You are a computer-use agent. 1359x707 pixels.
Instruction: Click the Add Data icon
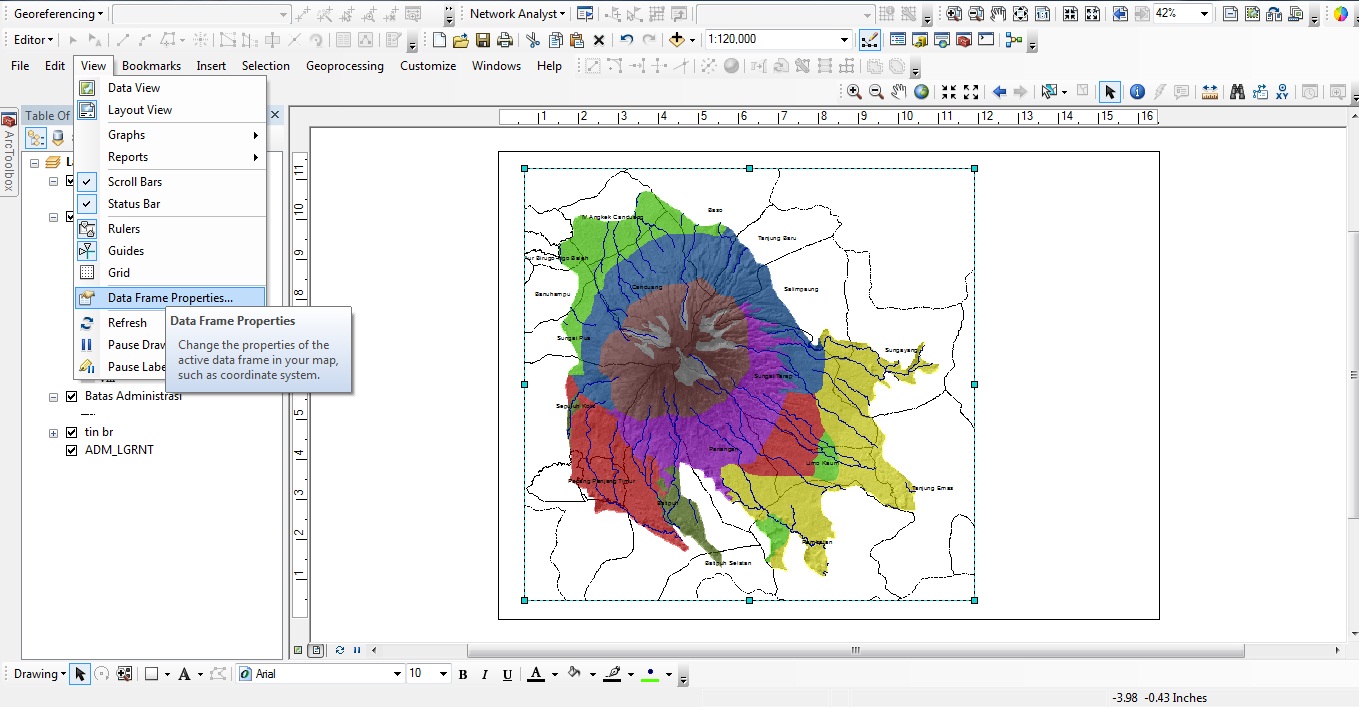click(676, 40)
